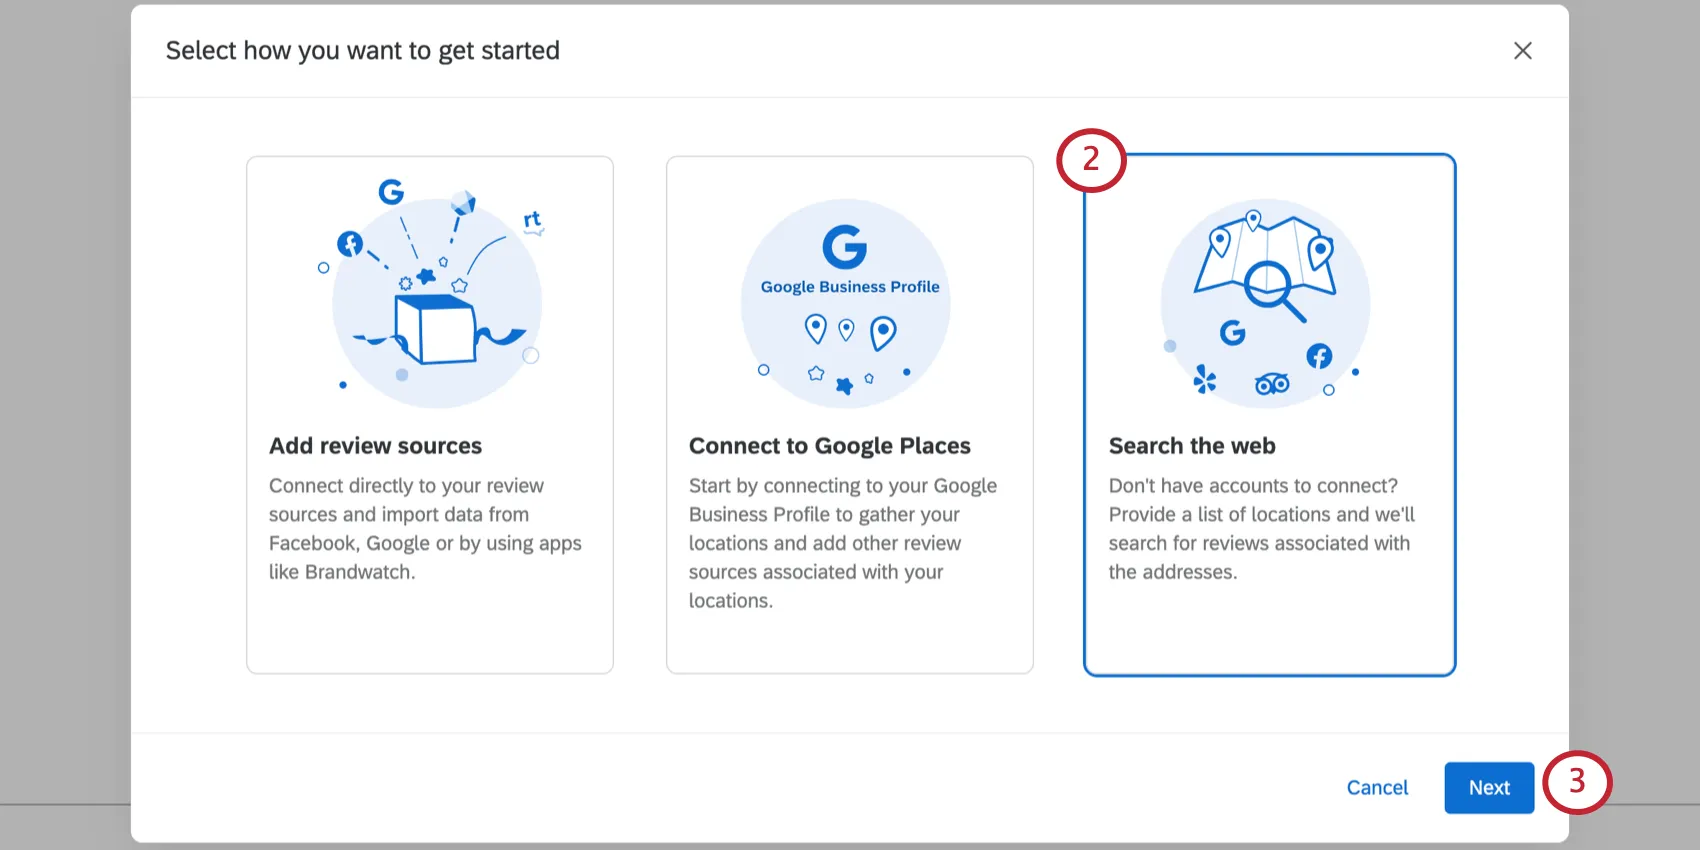Click the open box illustration

tap(434, 330)
